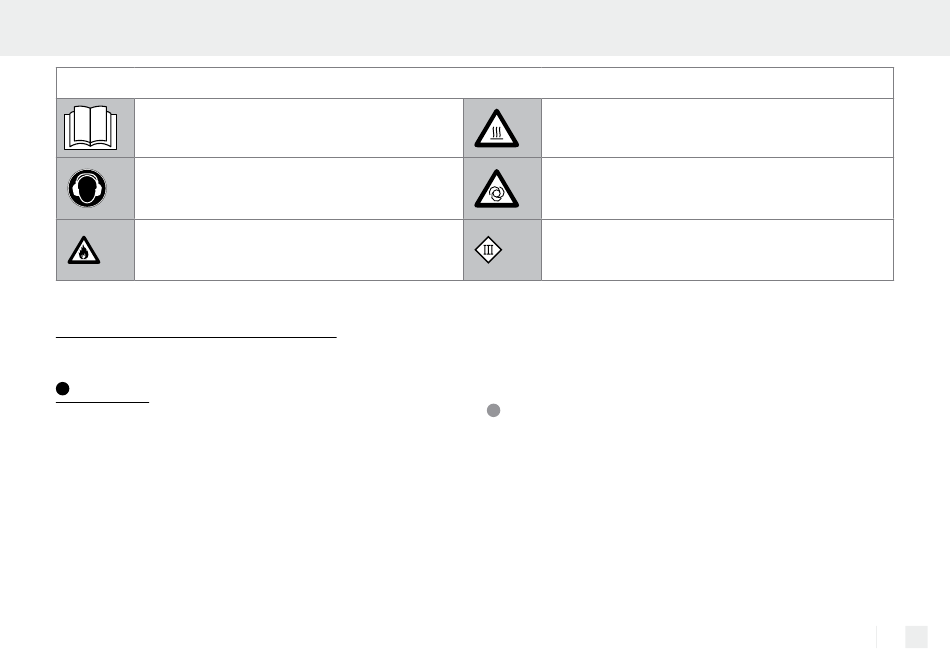This screenshot has height=671, width=950.
Task: Click the long horizontal rule below the table
Action: point(196,337)
